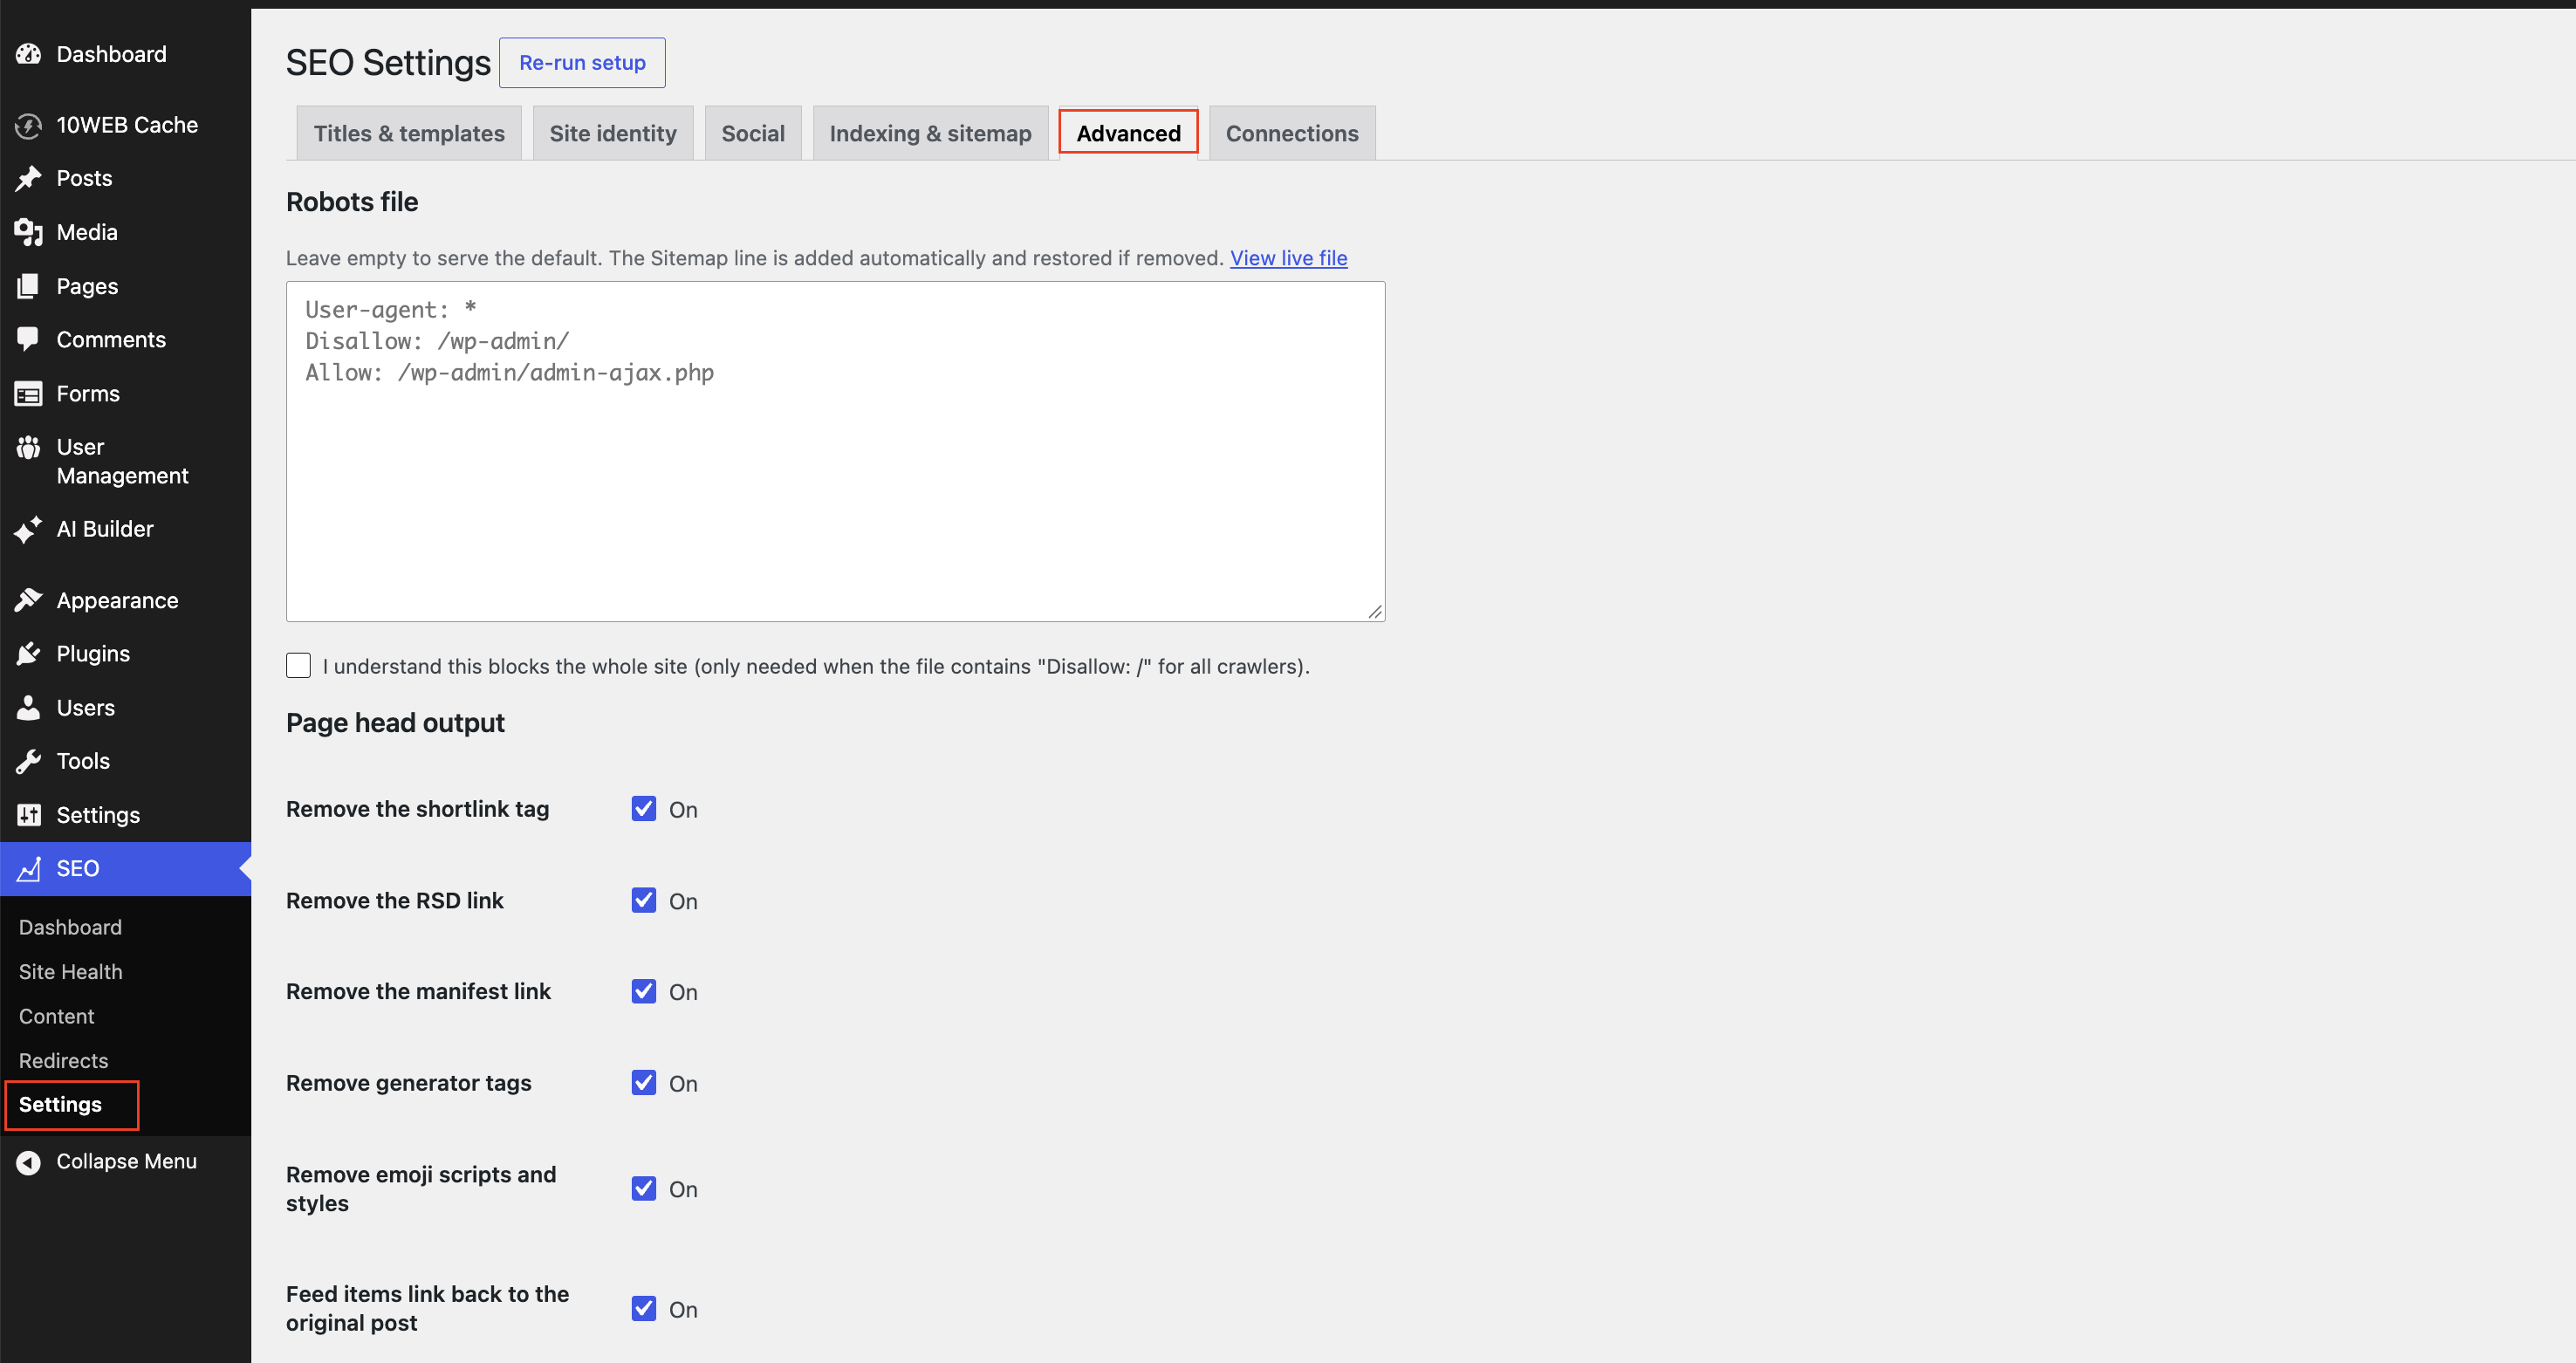2576x1363 pixels.
Task: Click the Dashboard gauge icon in sidebar
Action: coord(28,54)
